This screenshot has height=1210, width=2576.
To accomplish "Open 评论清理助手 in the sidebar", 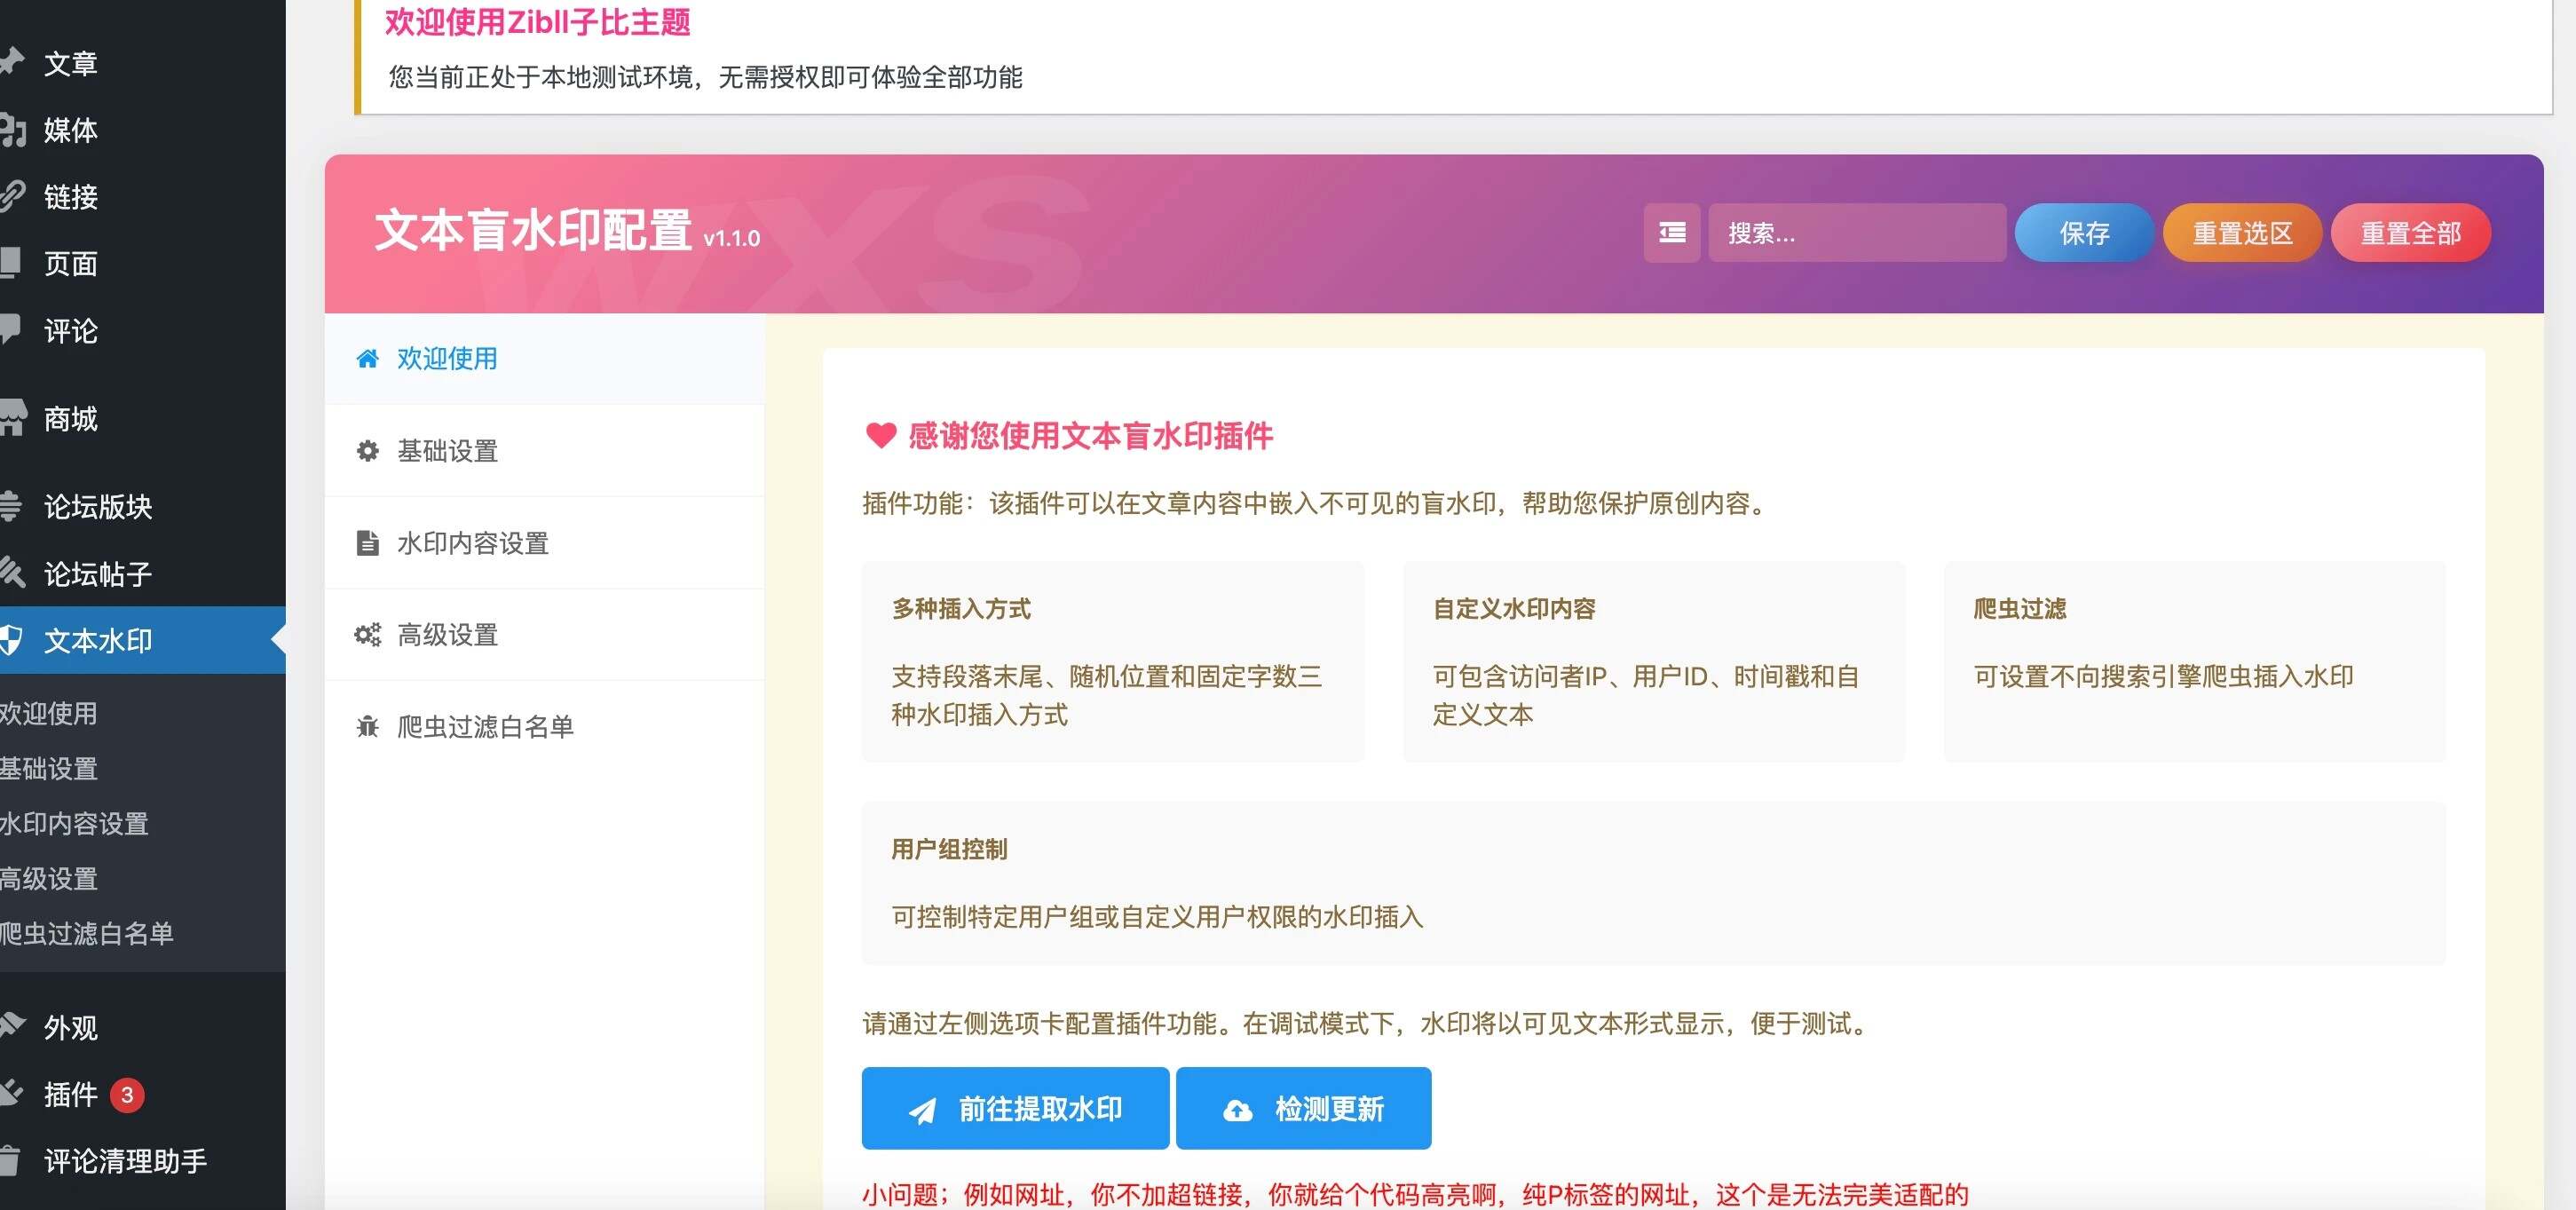I will point(125,1161).
